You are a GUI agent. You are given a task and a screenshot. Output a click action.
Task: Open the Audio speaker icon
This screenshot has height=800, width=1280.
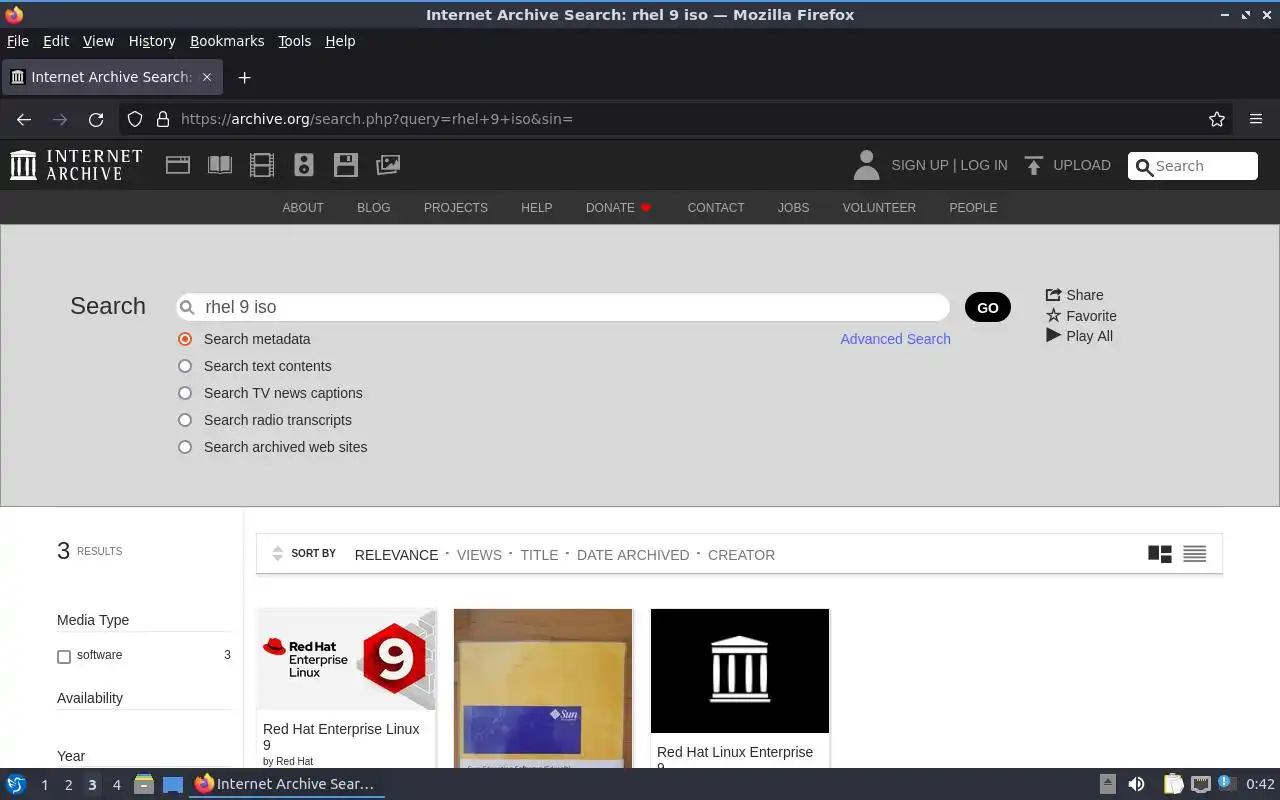click(304, 165)
